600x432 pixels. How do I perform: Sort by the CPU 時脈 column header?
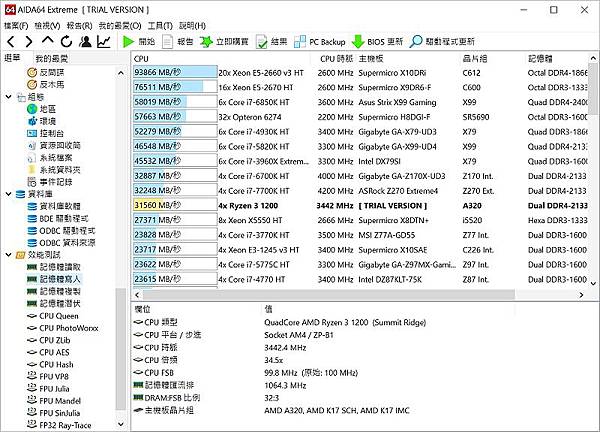click(x=336, y=59)
